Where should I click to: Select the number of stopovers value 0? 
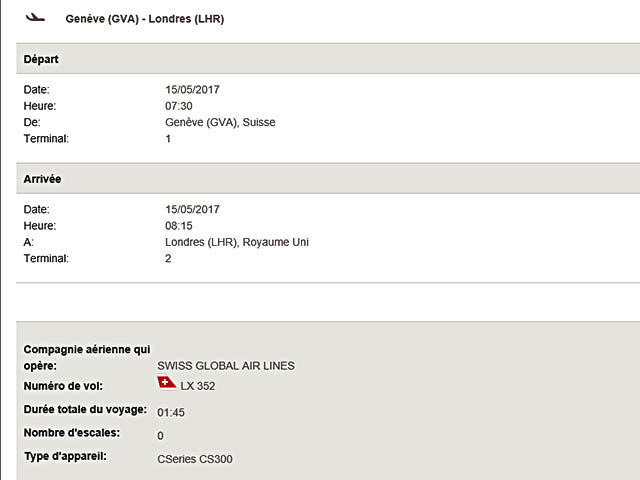coord(161,436)
